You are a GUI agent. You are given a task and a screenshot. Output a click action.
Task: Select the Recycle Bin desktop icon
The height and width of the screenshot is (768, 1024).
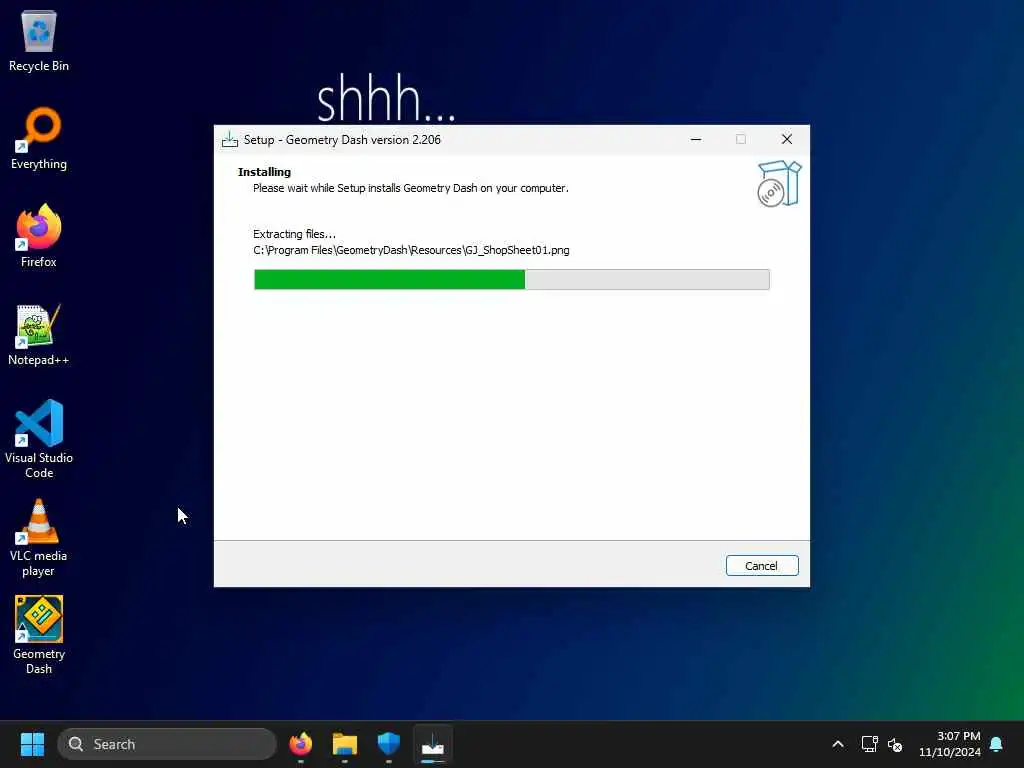[39, 41]
